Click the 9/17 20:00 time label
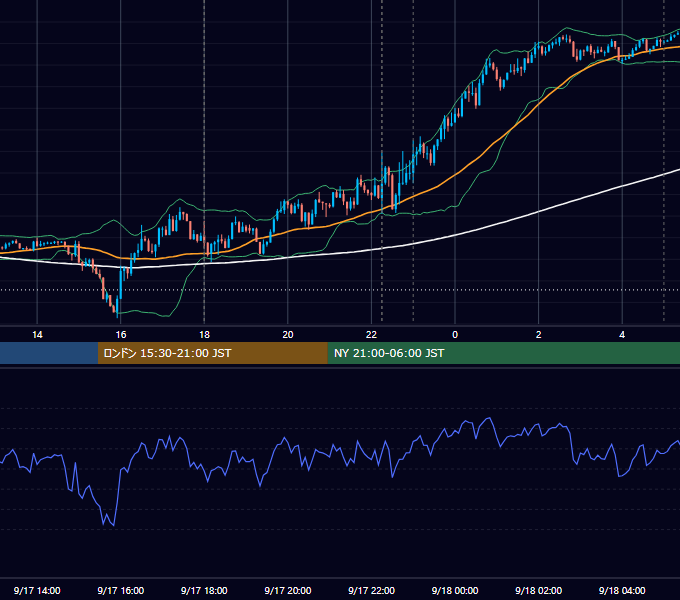This screenshot has width=680, height=600. click(x=288, y=590)
